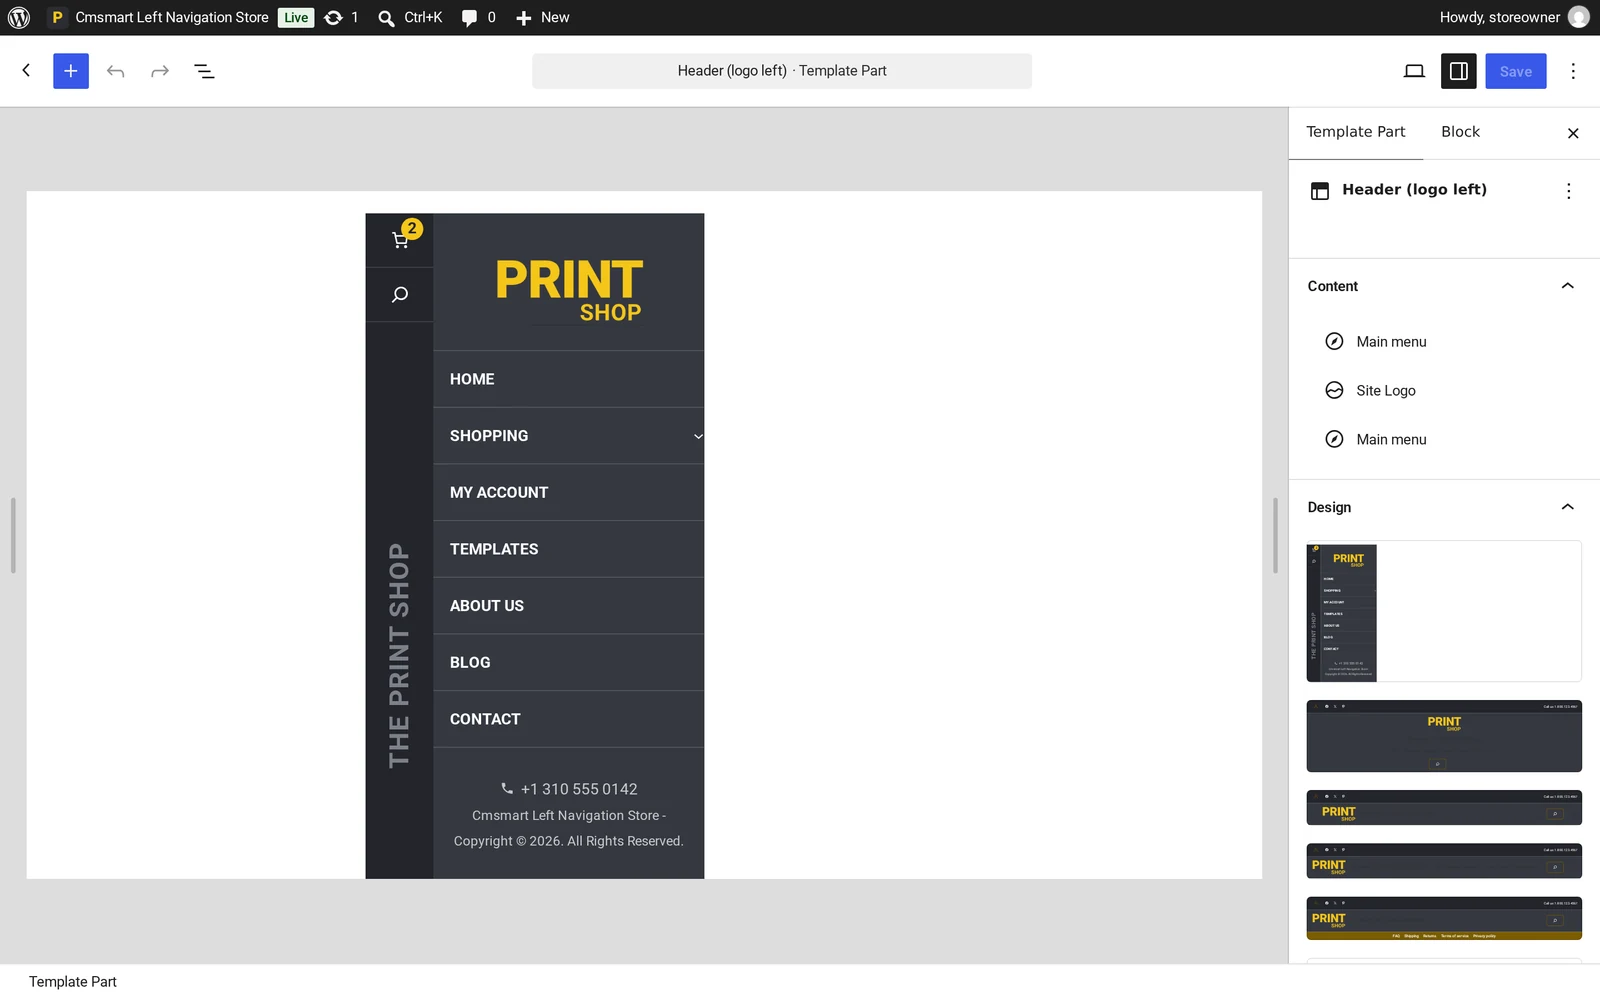Open the device preview view icon
Image resolution: width=1600 pixels, height=1000 pixels.
tap(1414, 71)
